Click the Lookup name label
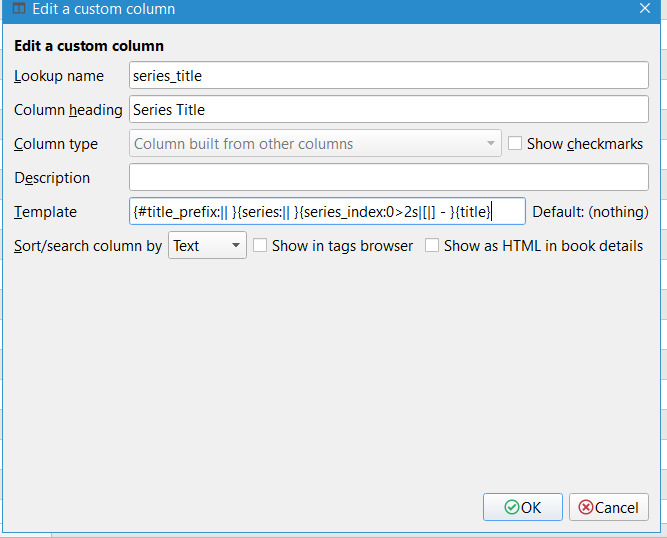Screen dimensions: 667x538 tap(58, 75)
